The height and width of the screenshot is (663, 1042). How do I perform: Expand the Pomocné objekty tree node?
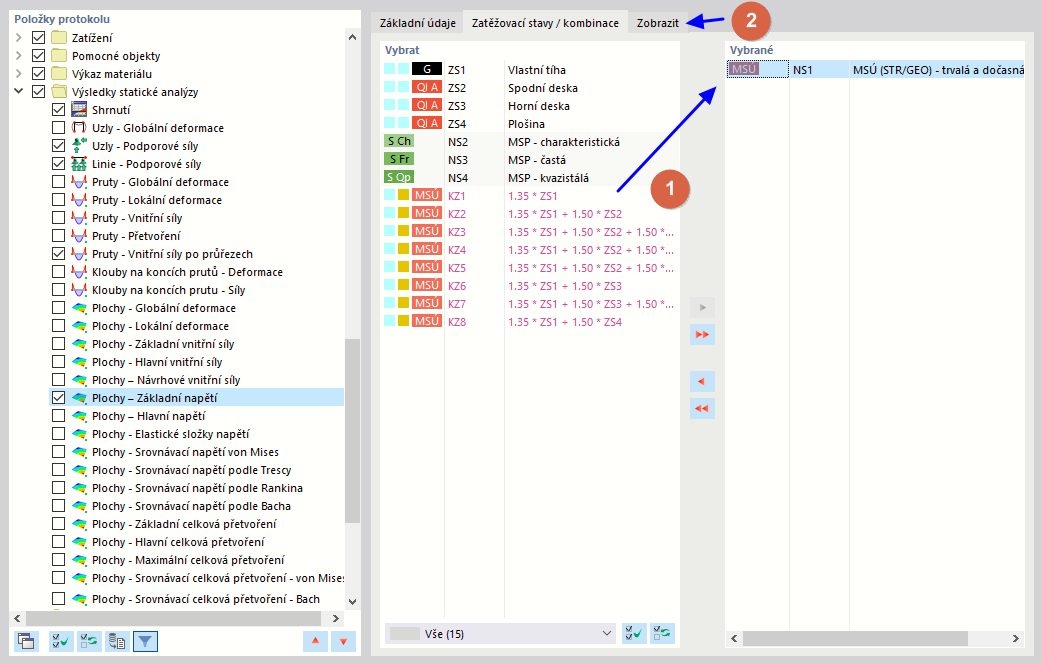[x=19, y=55]
